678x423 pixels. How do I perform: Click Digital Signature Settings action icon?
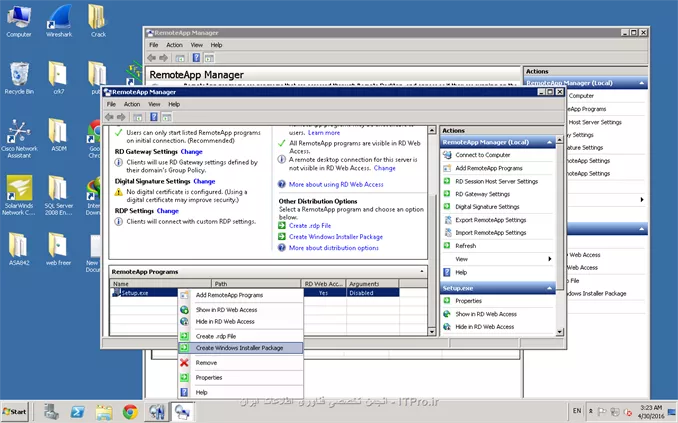coord(448,207)
